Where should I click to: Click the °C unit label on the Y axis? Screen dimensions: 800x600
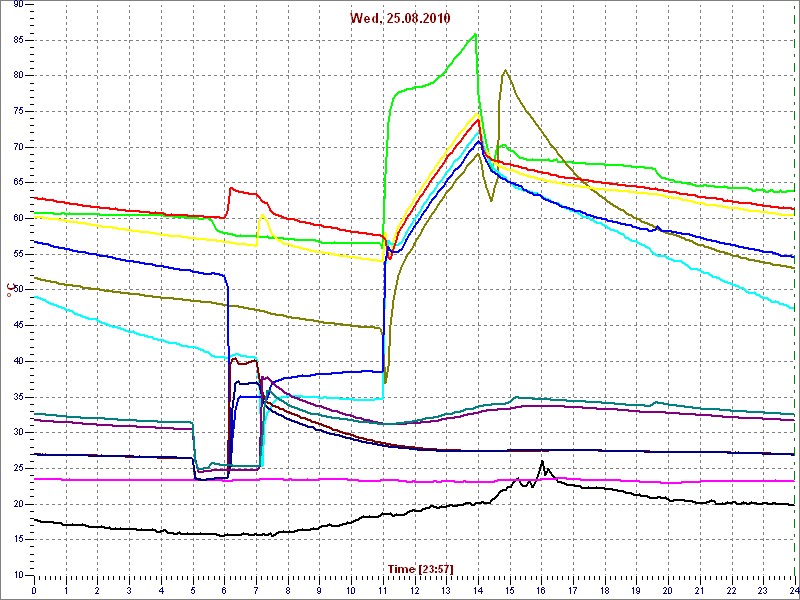(x=9, y=291)
